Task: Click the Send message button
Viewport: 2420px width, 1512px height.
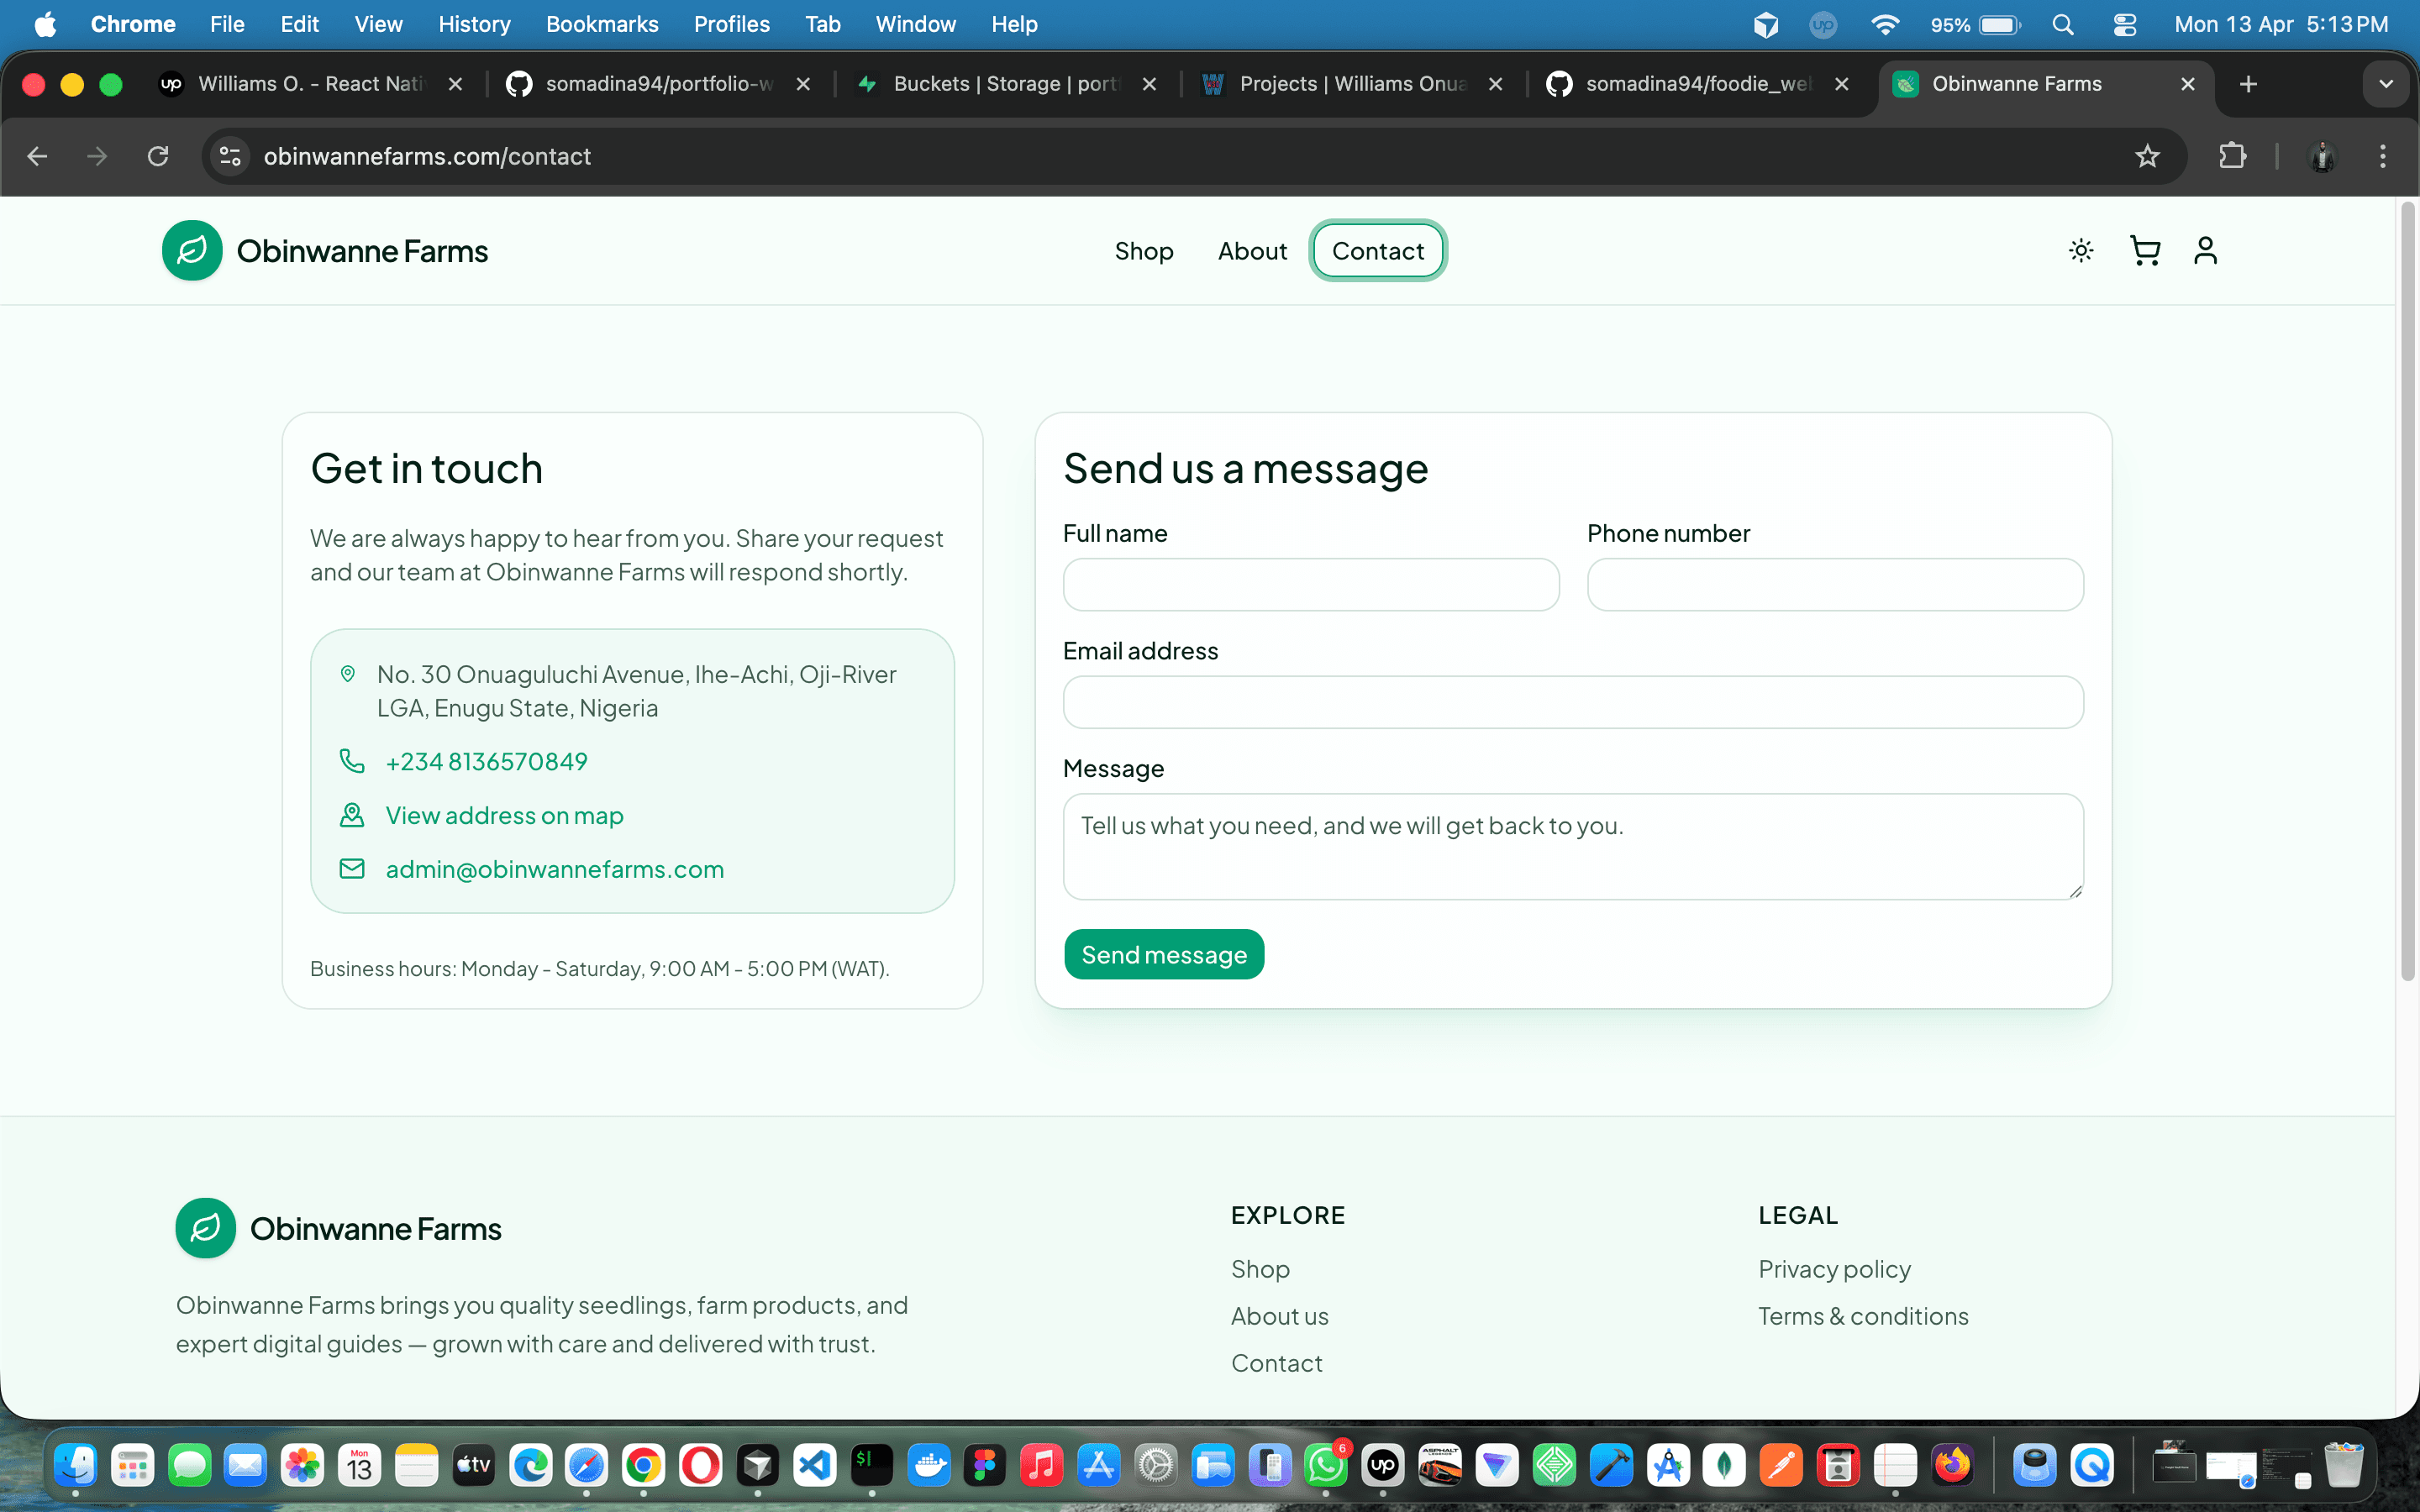Action: (x=1163, y=954)
